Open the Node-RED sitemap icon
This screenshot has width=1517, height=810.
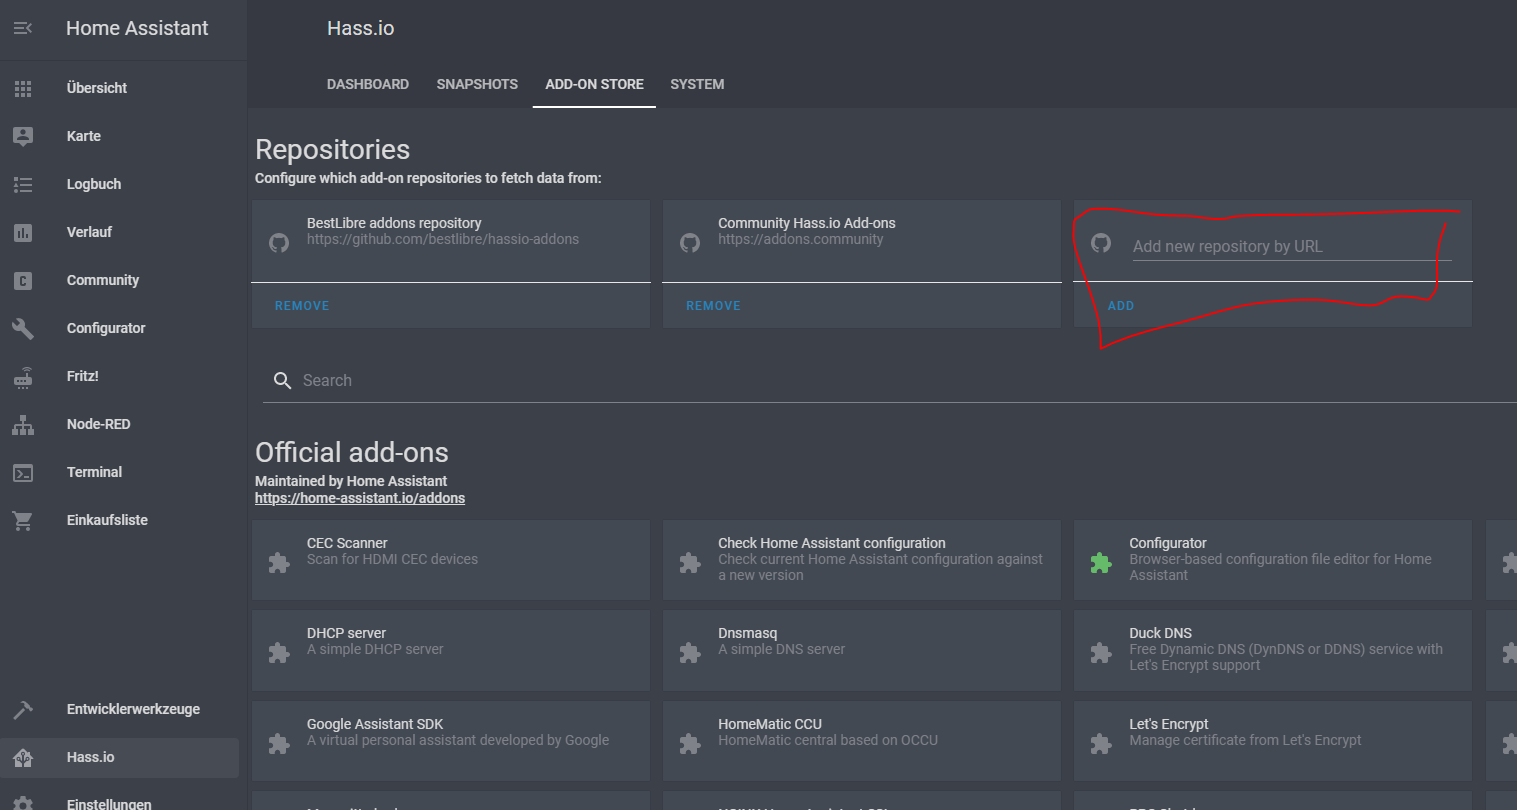point(23,424)
